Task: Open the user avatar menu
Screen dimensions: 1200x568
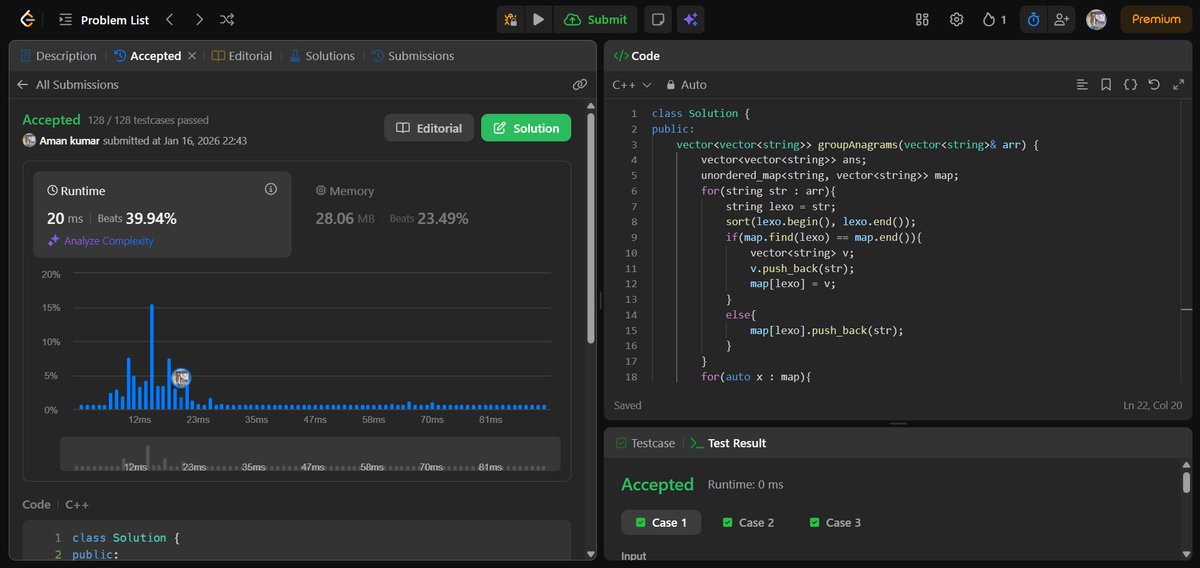Action: point(1096,19)
